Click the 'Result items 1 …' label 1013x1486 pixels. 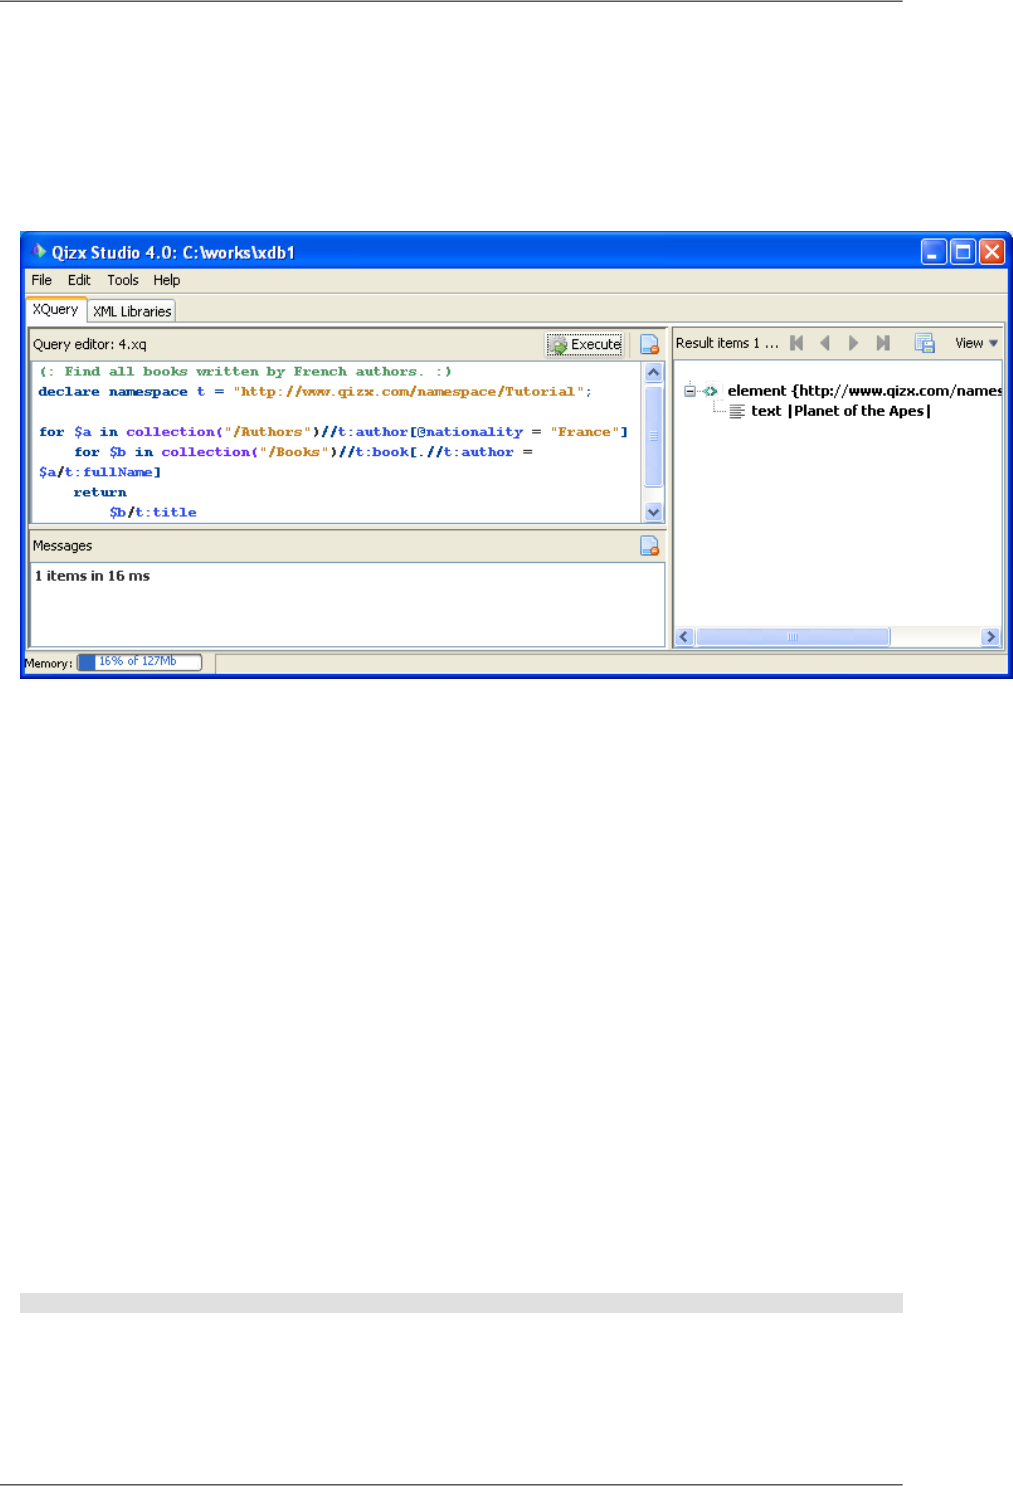click(727, 343)
